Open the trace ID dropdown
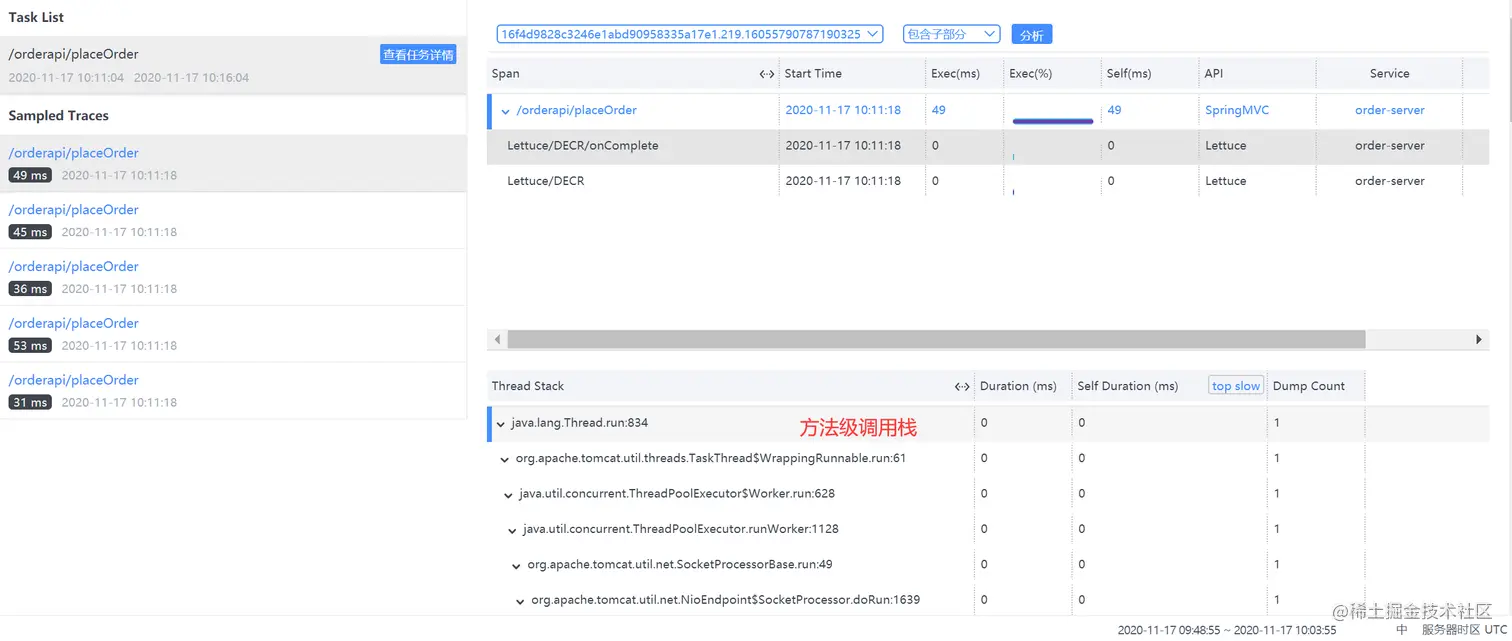The image size is (1512, 641). 690,34
